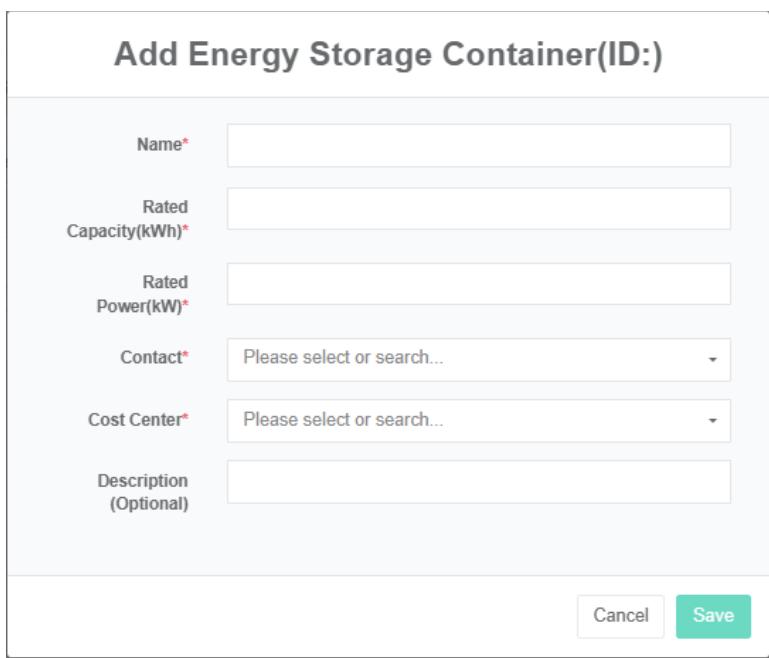Save the new energy storage container
Image resolution: width=769 pixels, height=658 pixels.
tap(713, 616)
